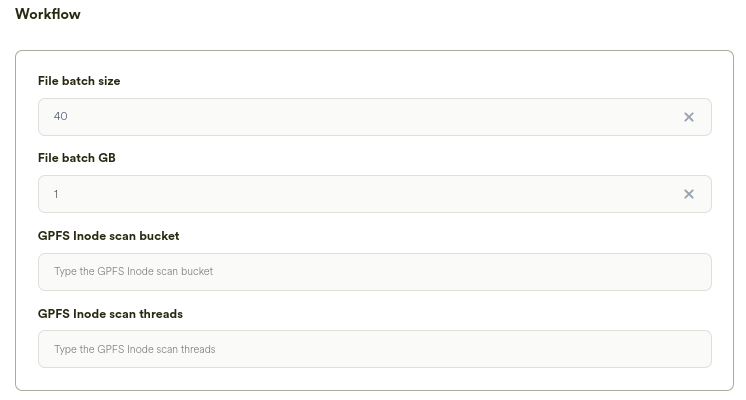Clear the File batch size value
This screenshot has width=746, height=400.
point(689,117)
